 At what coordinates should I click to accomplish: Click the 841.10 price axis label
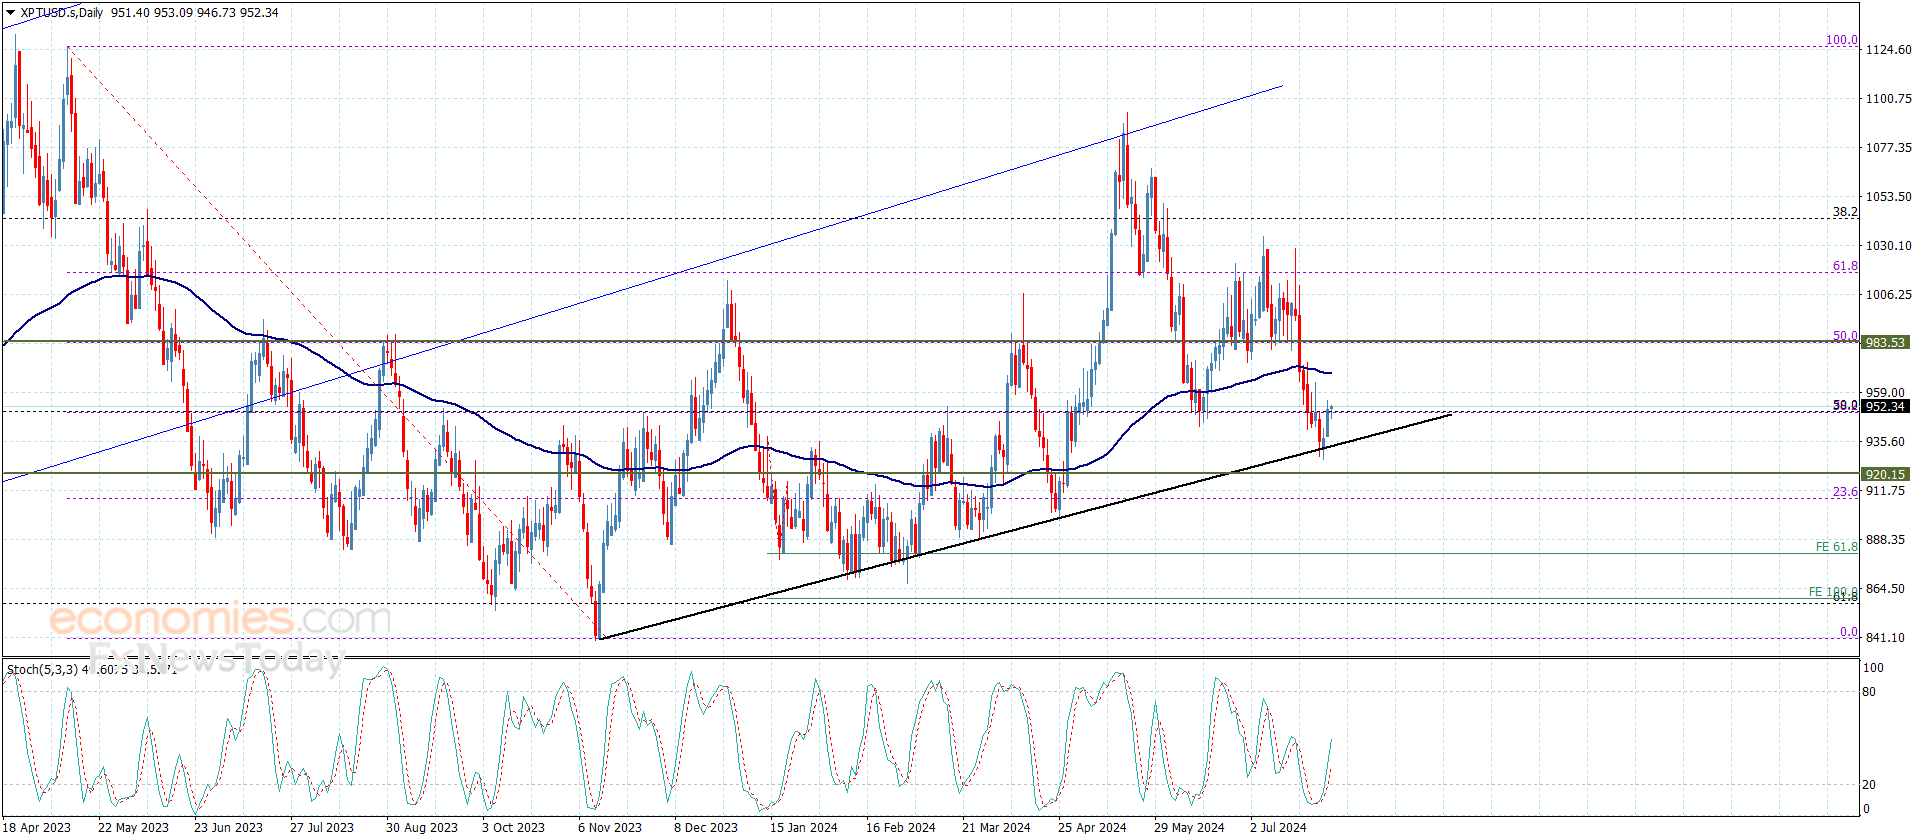(x=1886, y=638)
